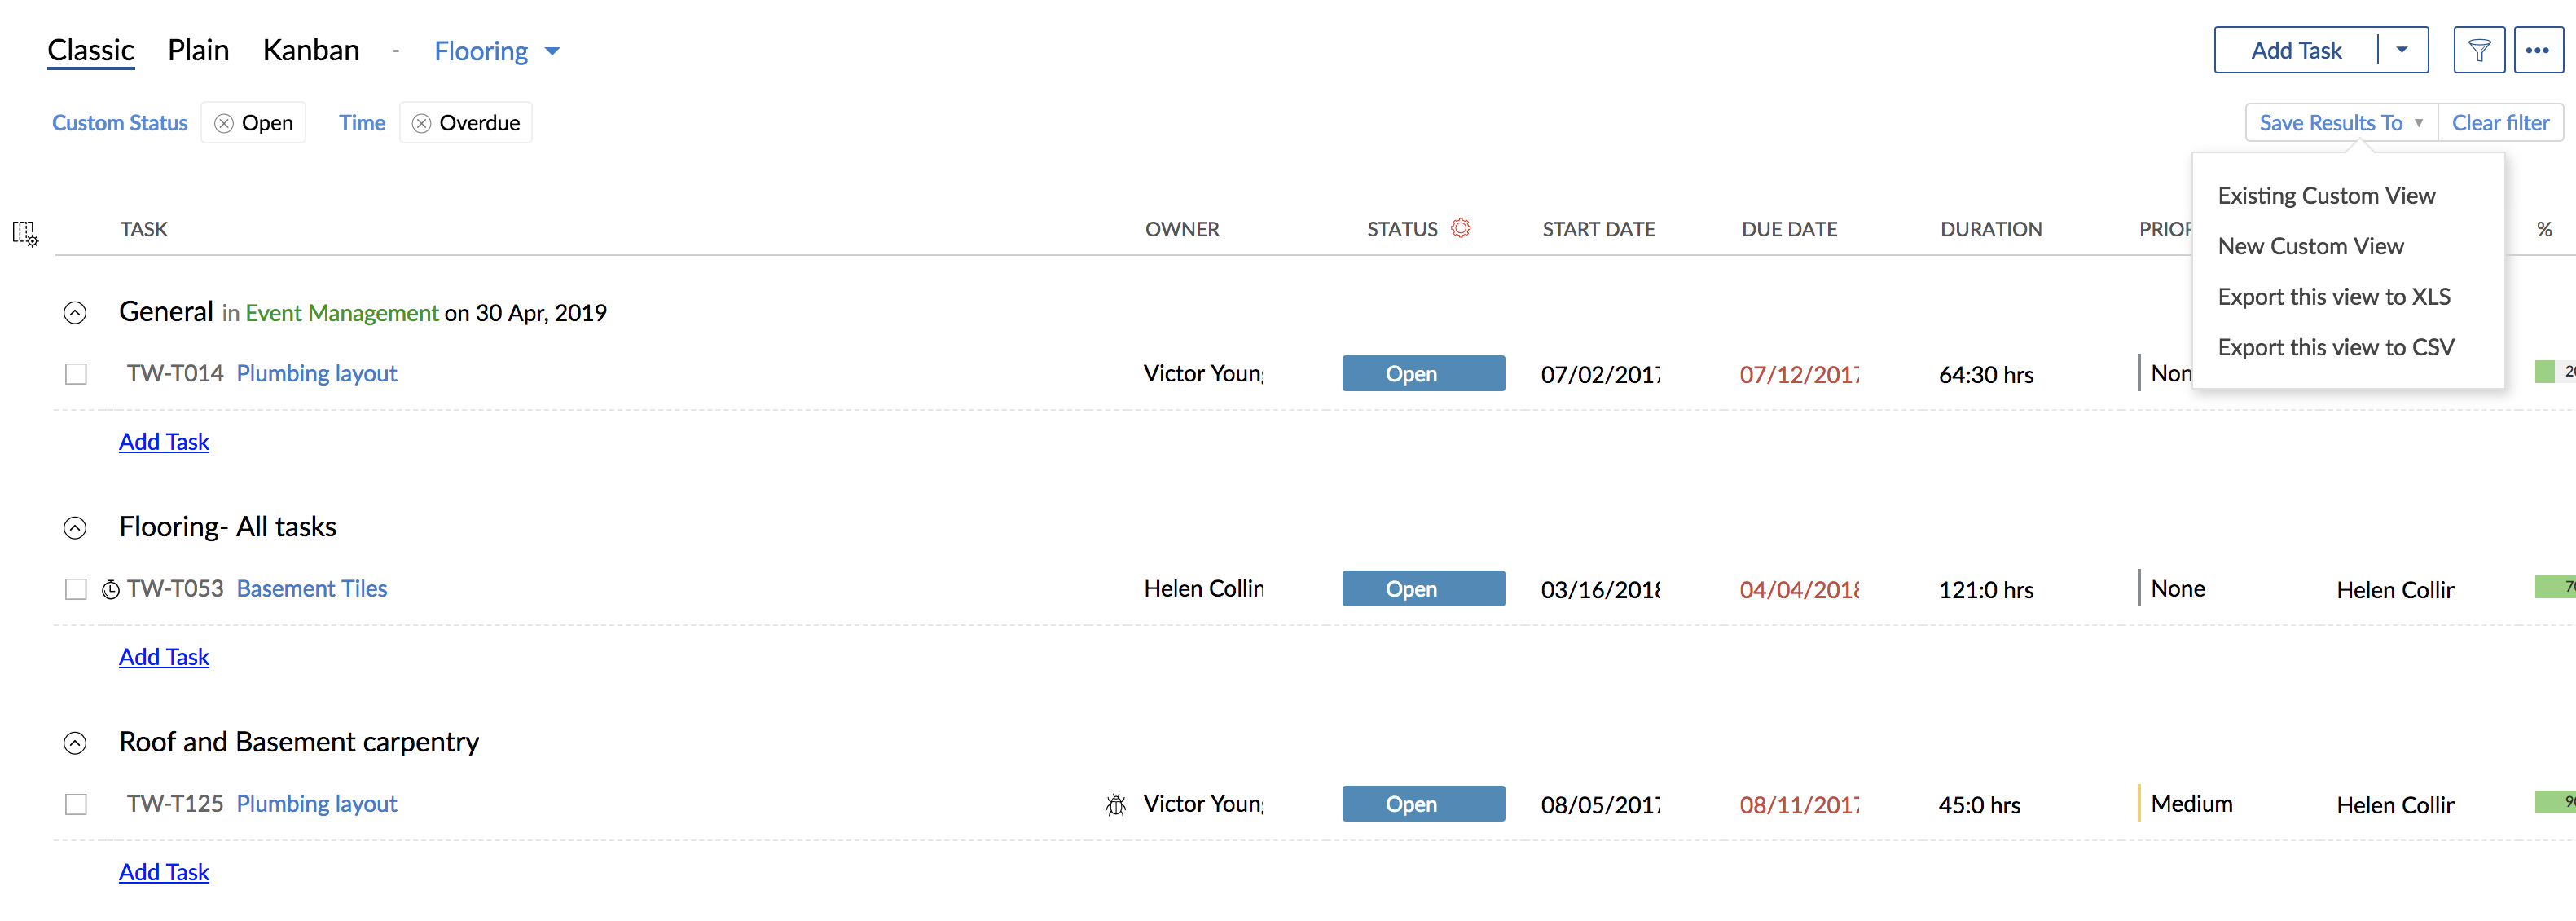The image size is (2576, 921).
Task: Click the Clear filter button
Action: 2500,123
